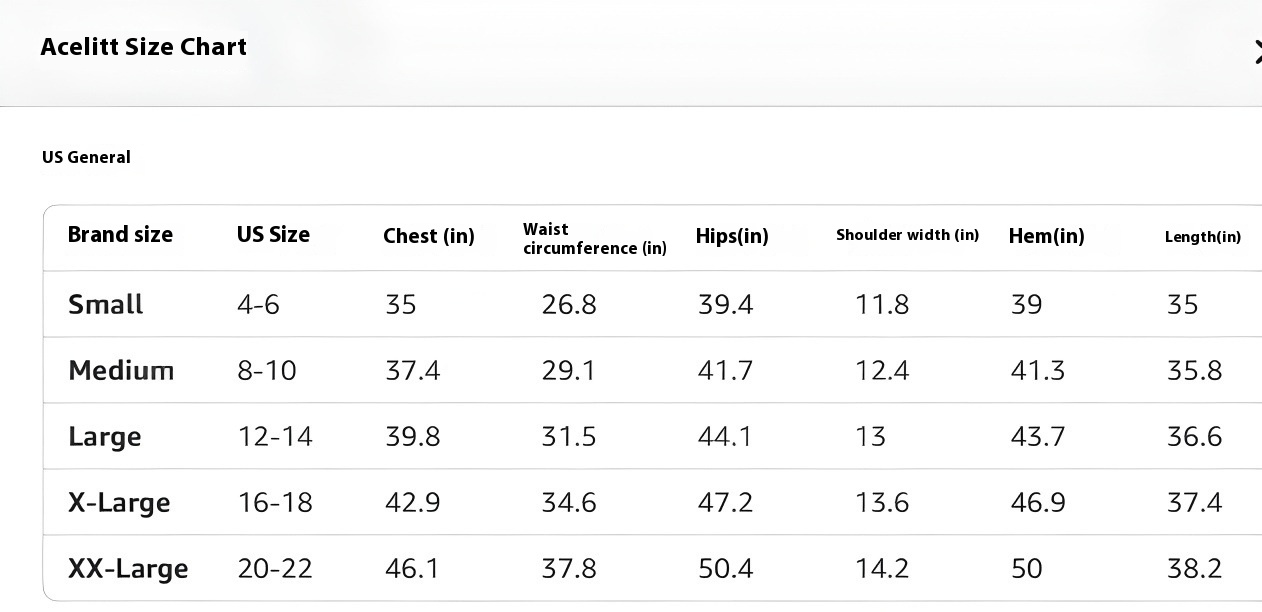Screen dimensions: 1262x612
Task: Close the Acelitt Size Chart dialog
Action: pos(1257,52)
